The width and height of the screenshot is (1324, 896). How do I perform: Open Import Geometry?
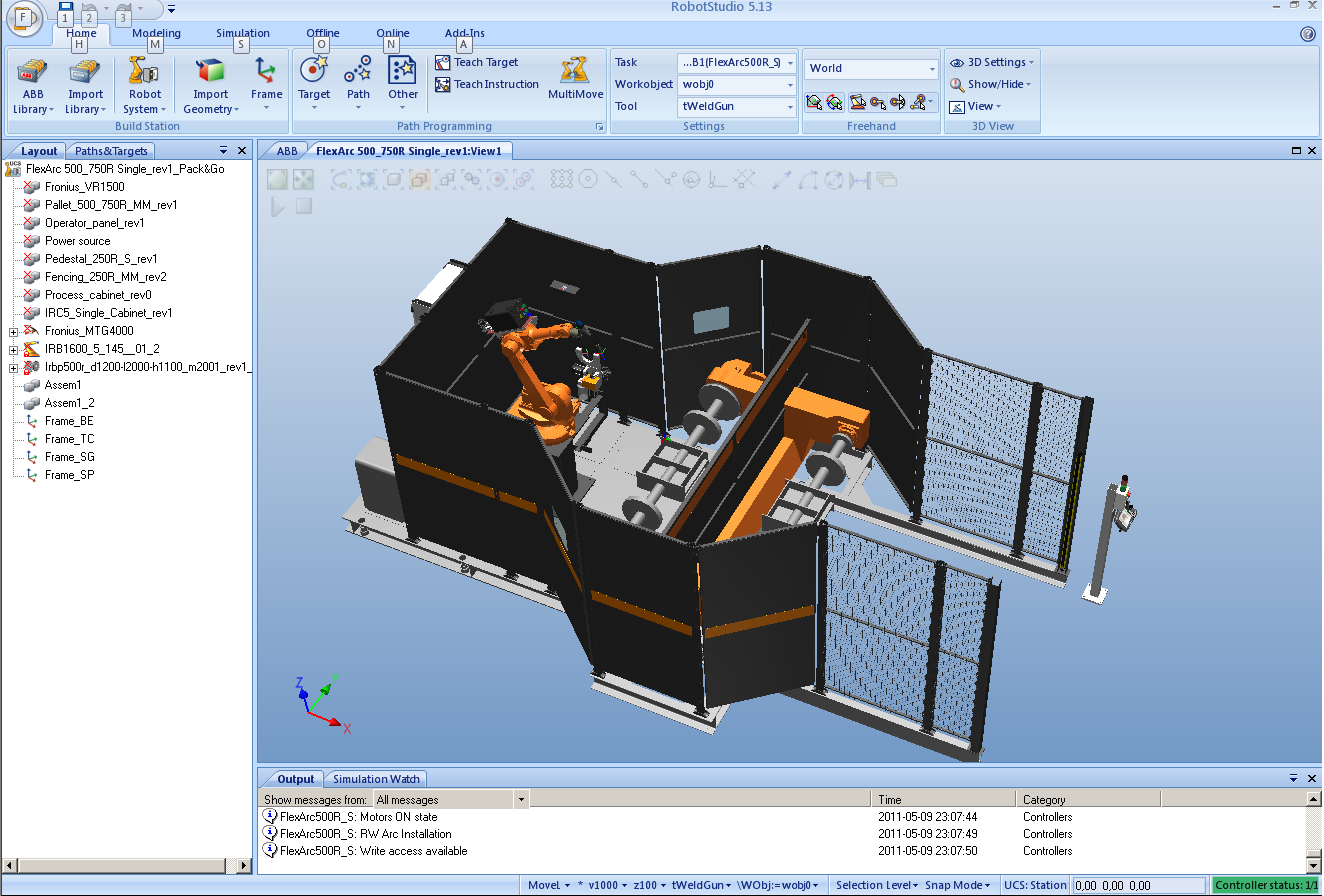(x=211, y=87)
